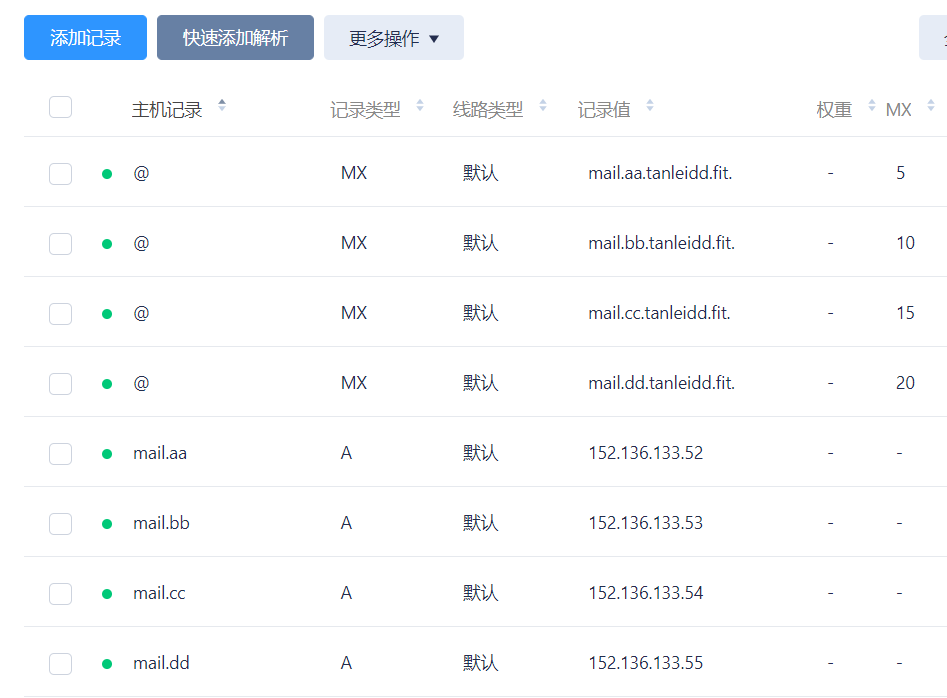Viewport: 947px width, 698px height.
Task: Click green status dot of mail.dd row
Action: coord(107,664)
